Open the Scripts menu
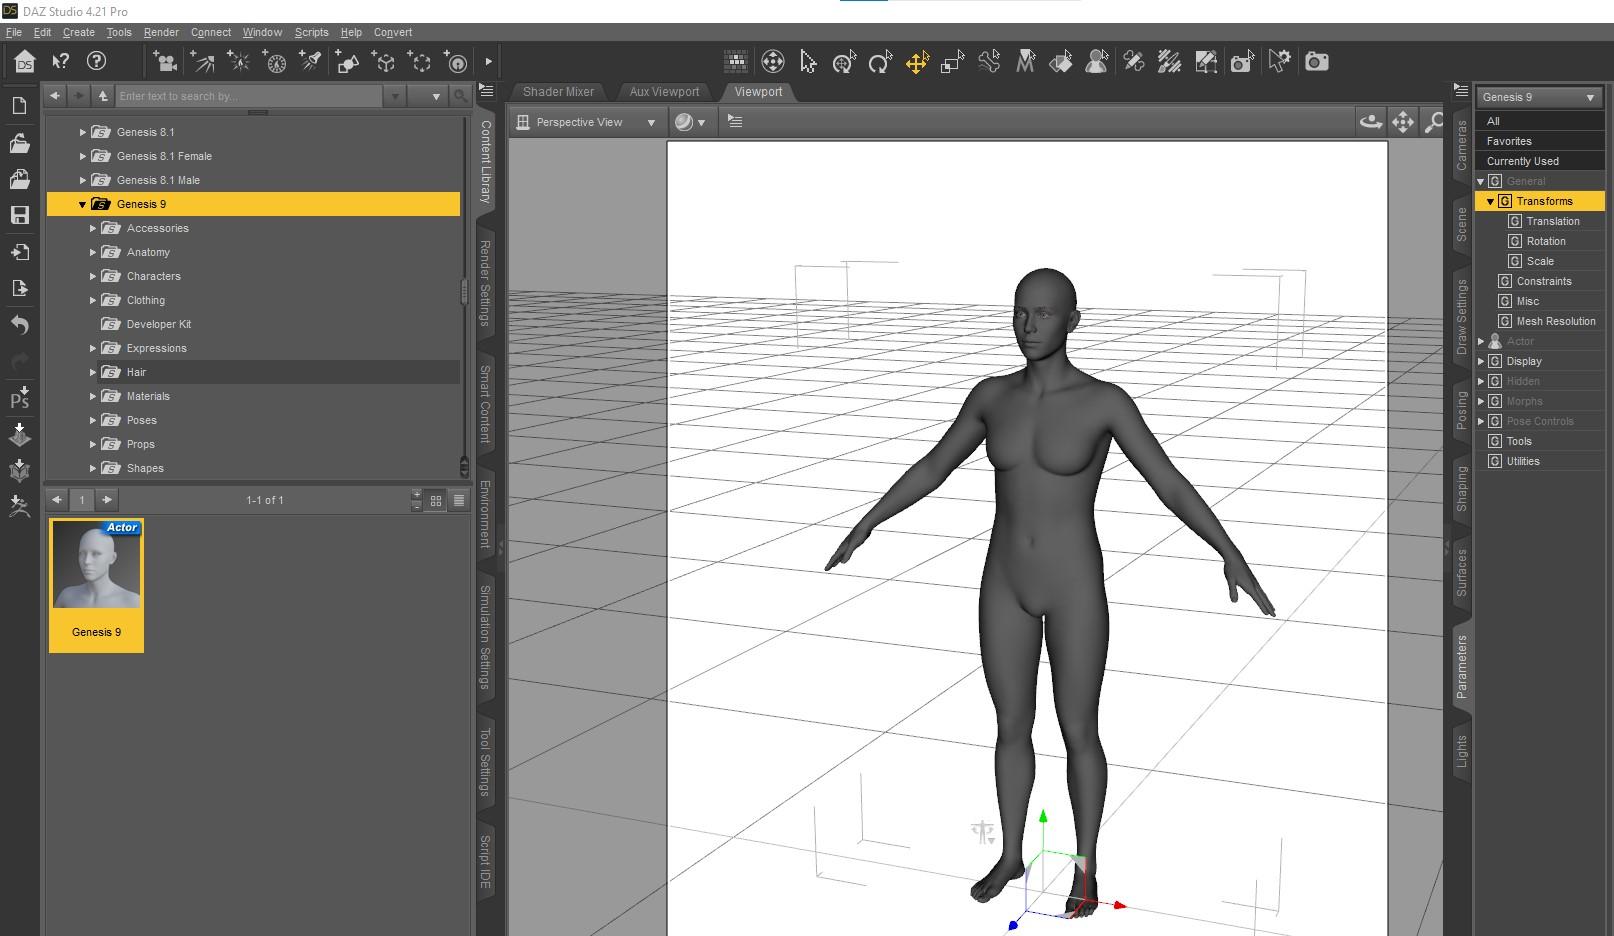1614x936 pixels. click(311, 32)
